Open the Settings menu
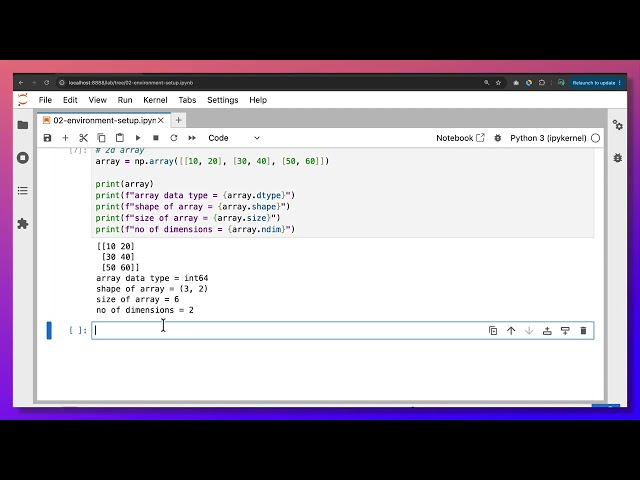The image size is (640, 480). click(222, 100)
